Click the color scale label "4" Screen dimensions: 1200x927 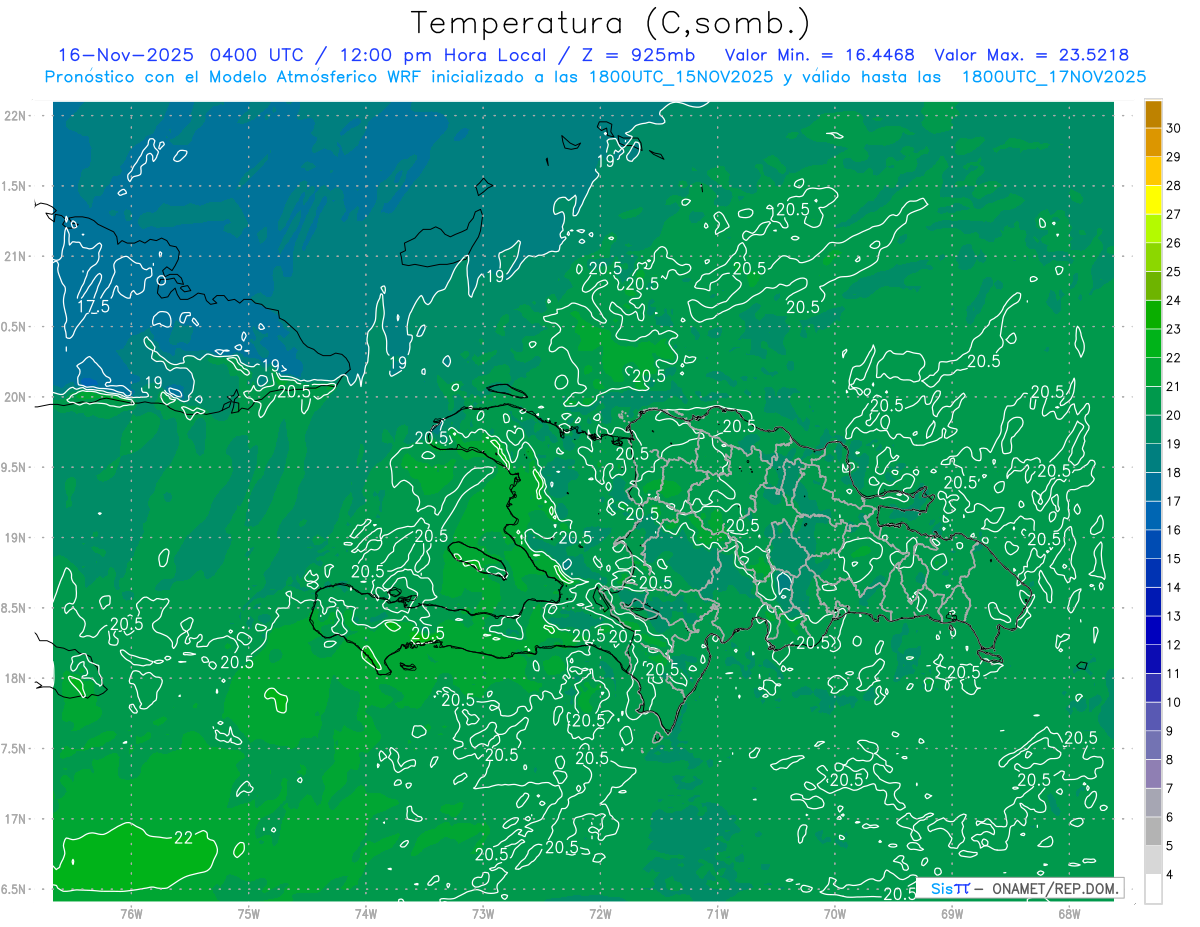[x=1171, y=875]
